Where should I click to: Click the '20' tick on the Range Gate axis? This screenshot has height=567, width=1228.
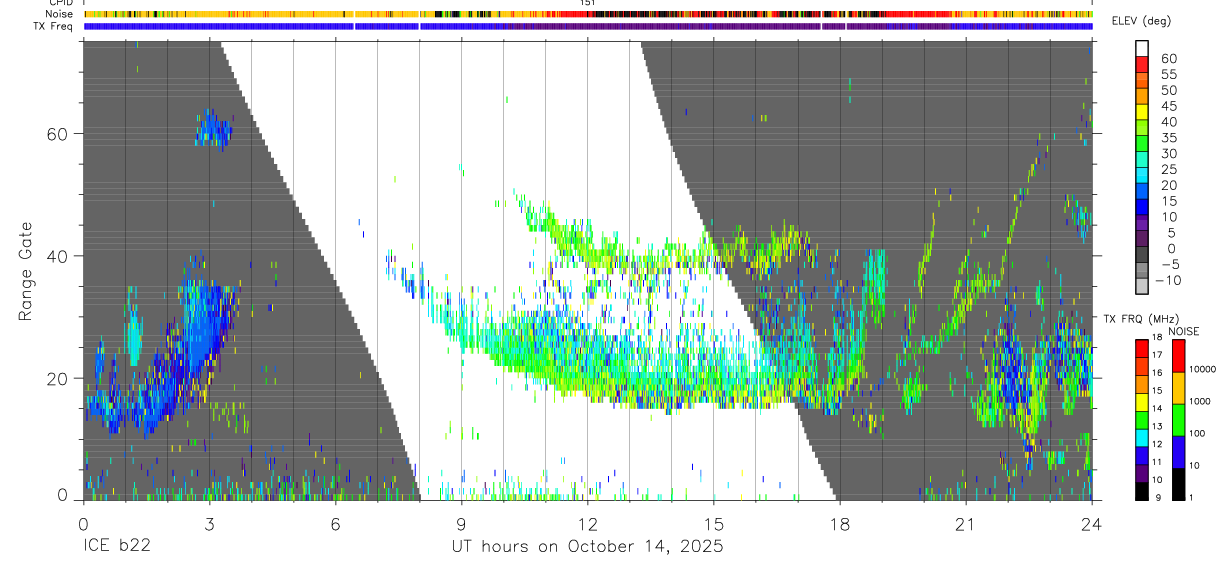coord(58,379)
